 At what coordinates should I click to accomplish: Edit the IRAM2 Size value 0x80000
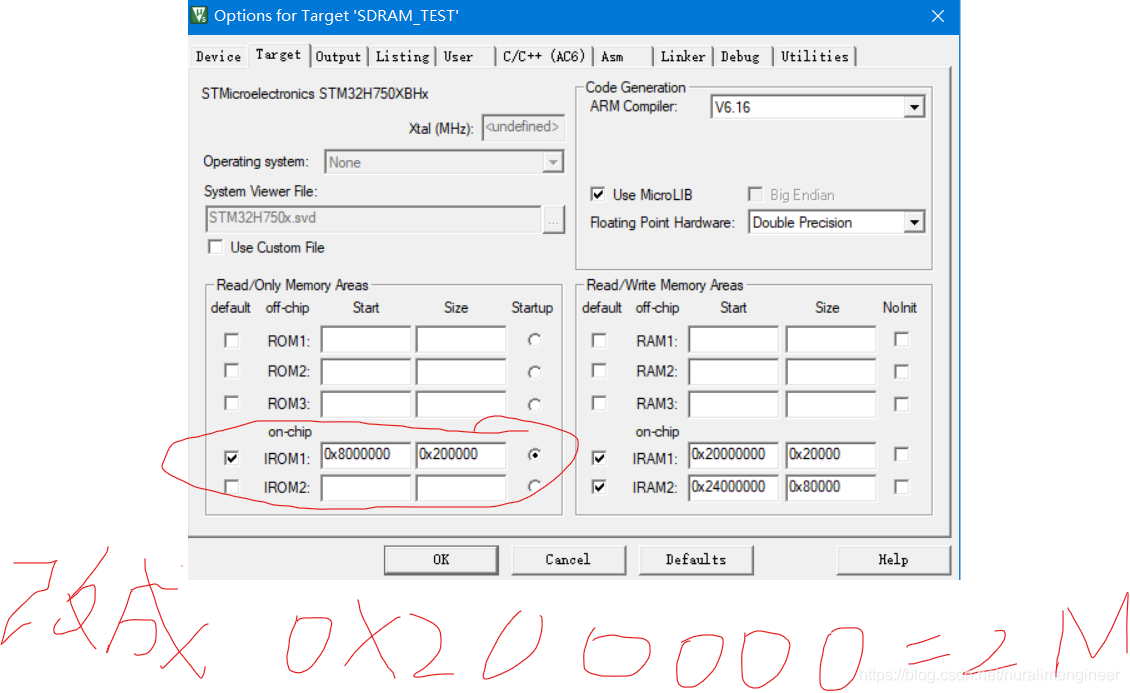coord(831,488)
